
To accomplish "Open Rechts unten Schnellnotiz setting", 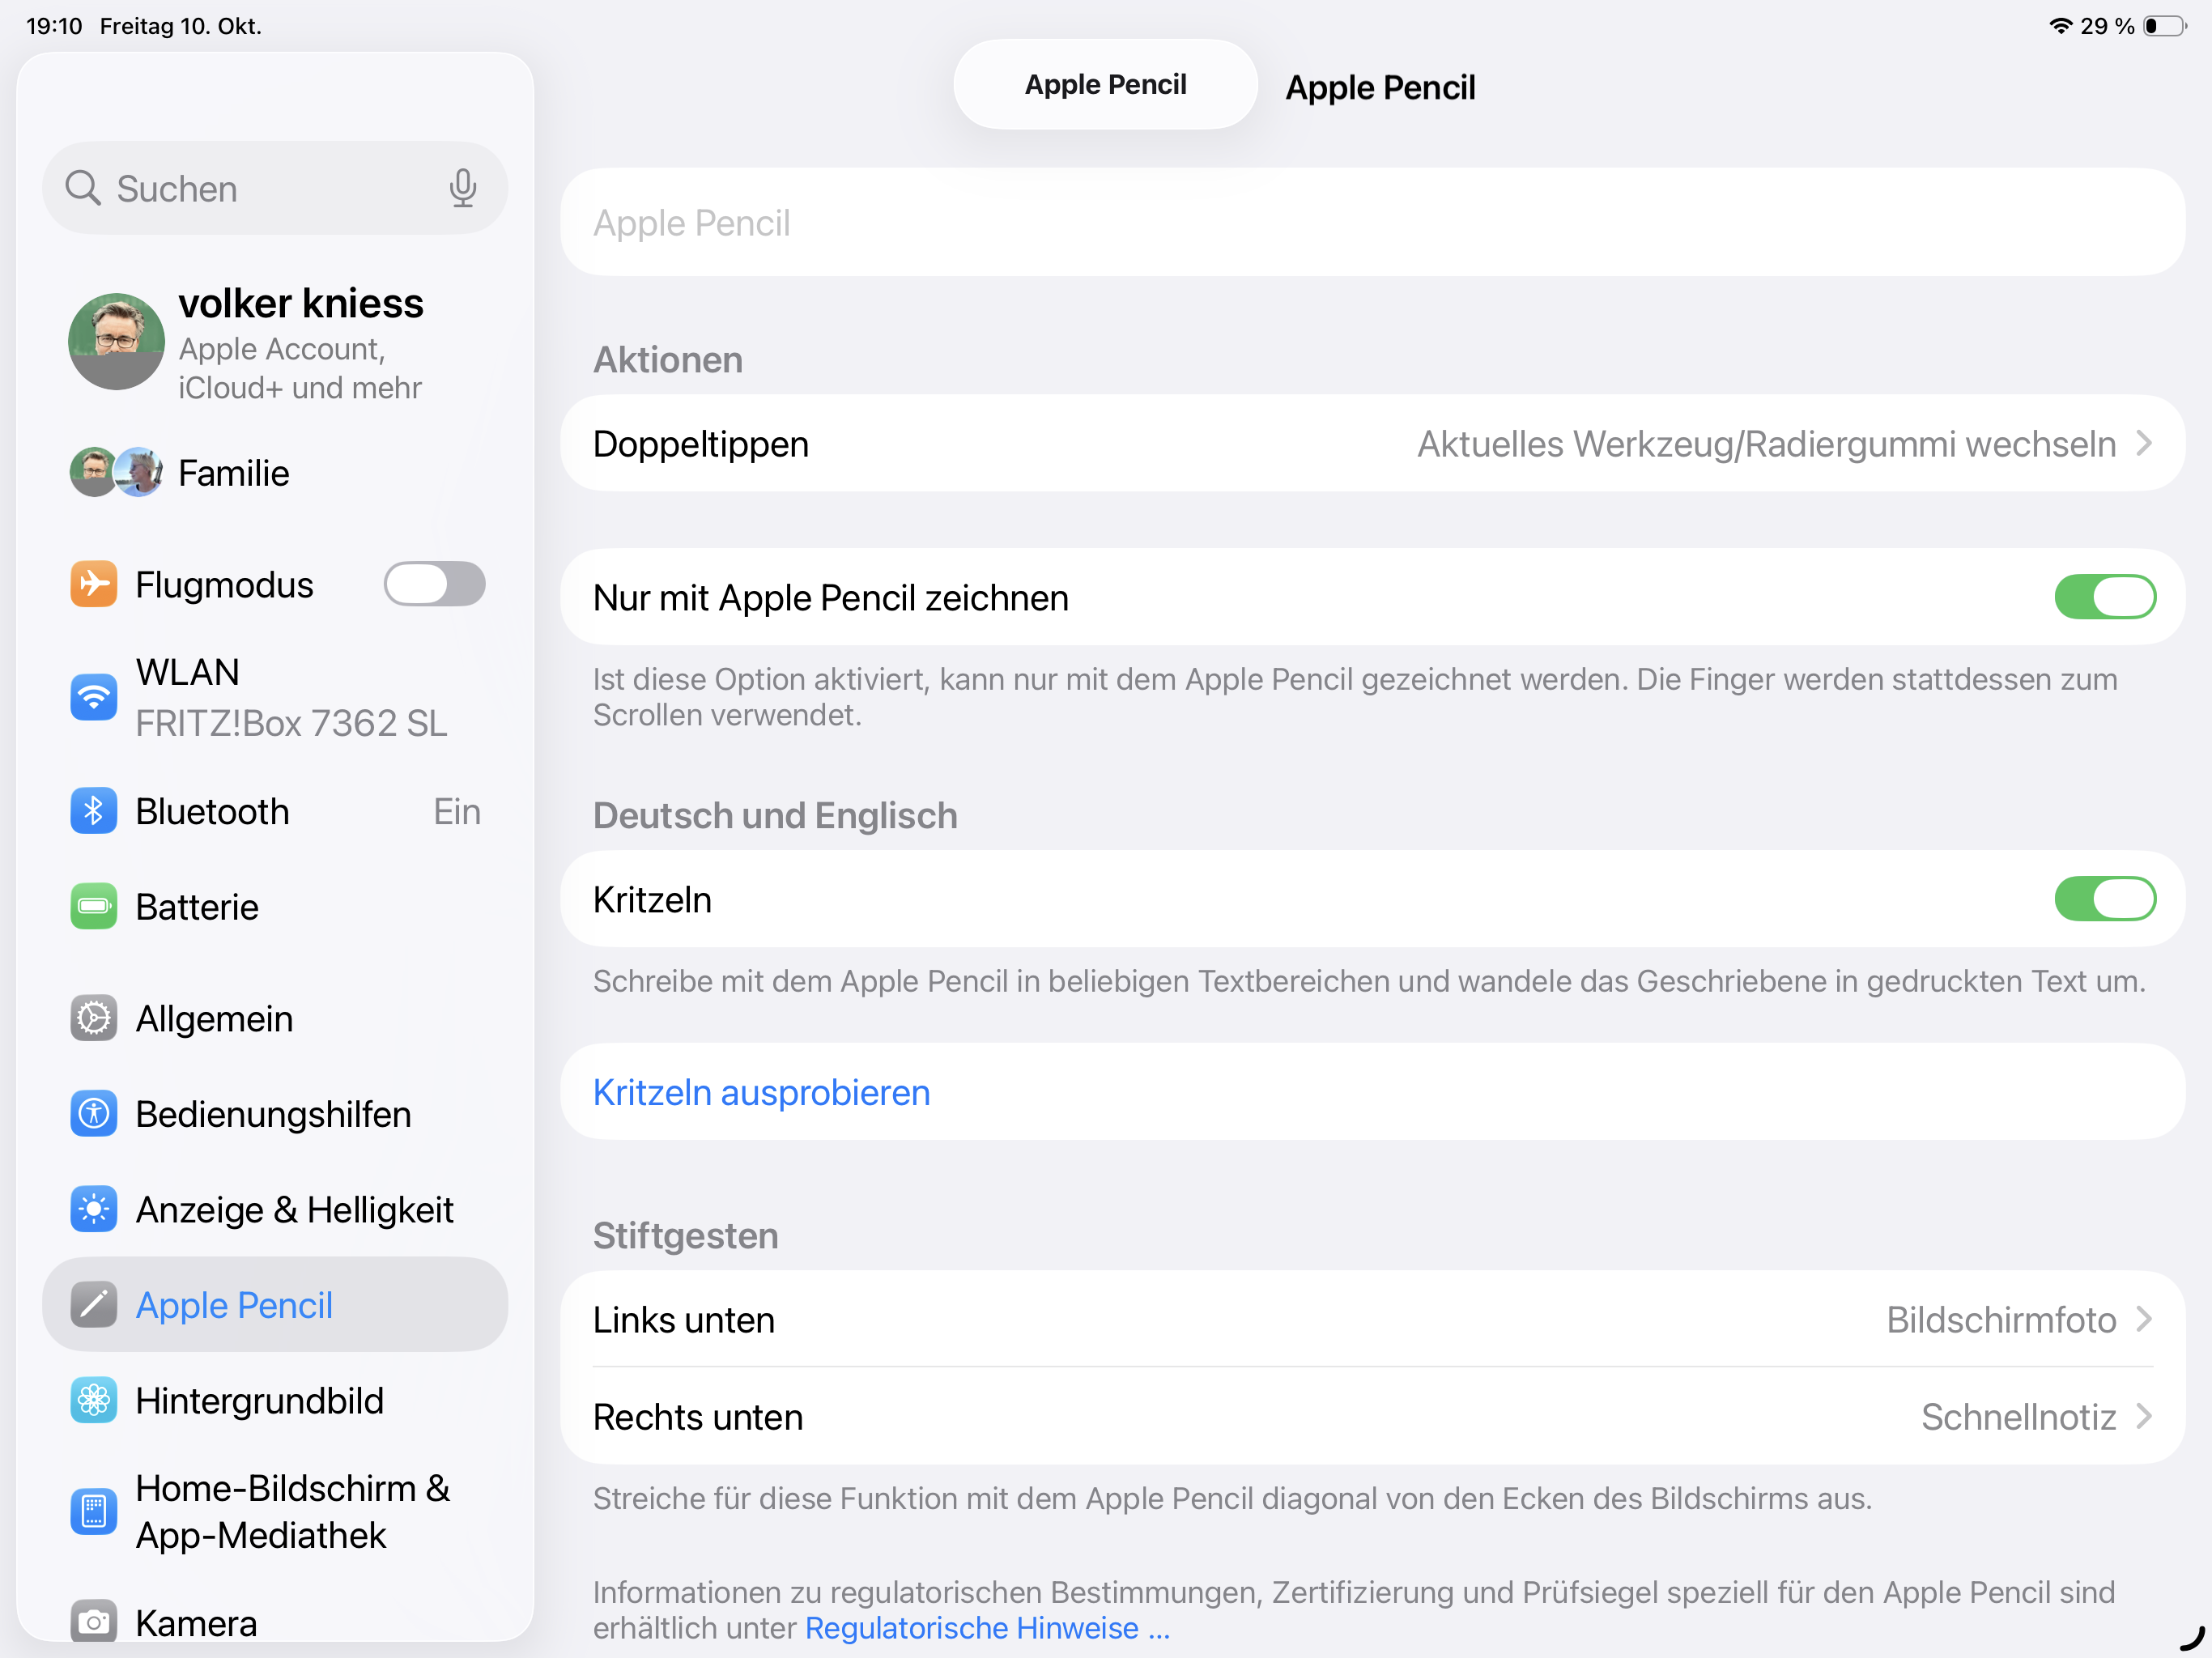I will 1372,1416.
